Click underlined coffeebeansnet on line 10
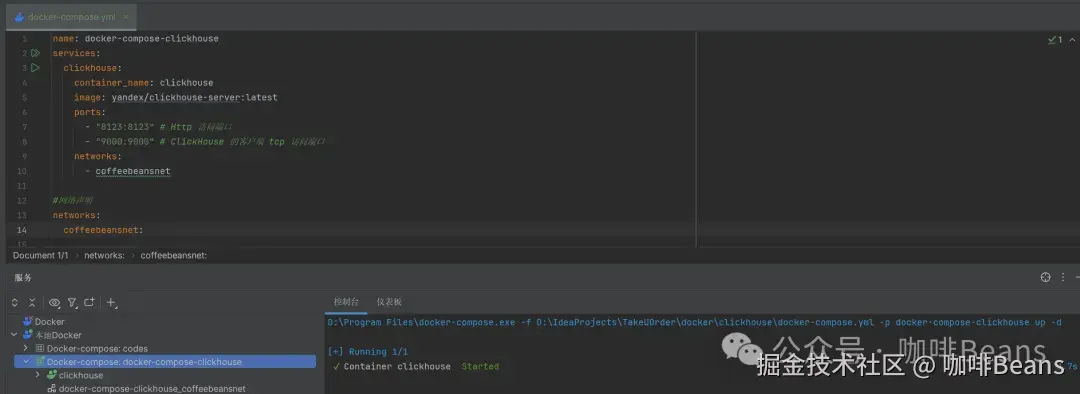The image size is (1080, 394). [x=133, y=171]
